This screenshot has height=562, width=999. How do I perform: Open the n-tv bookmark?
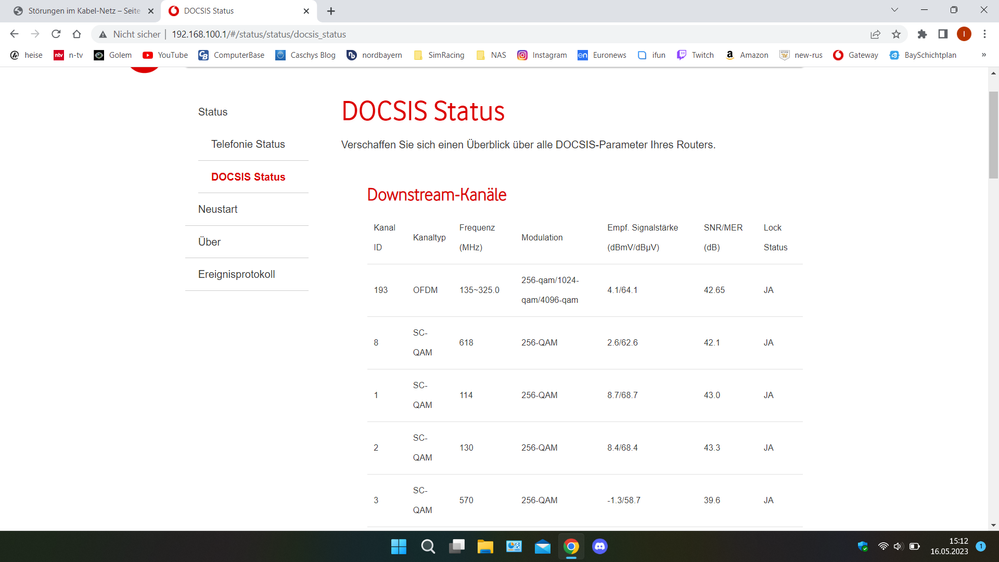[68, 55]
